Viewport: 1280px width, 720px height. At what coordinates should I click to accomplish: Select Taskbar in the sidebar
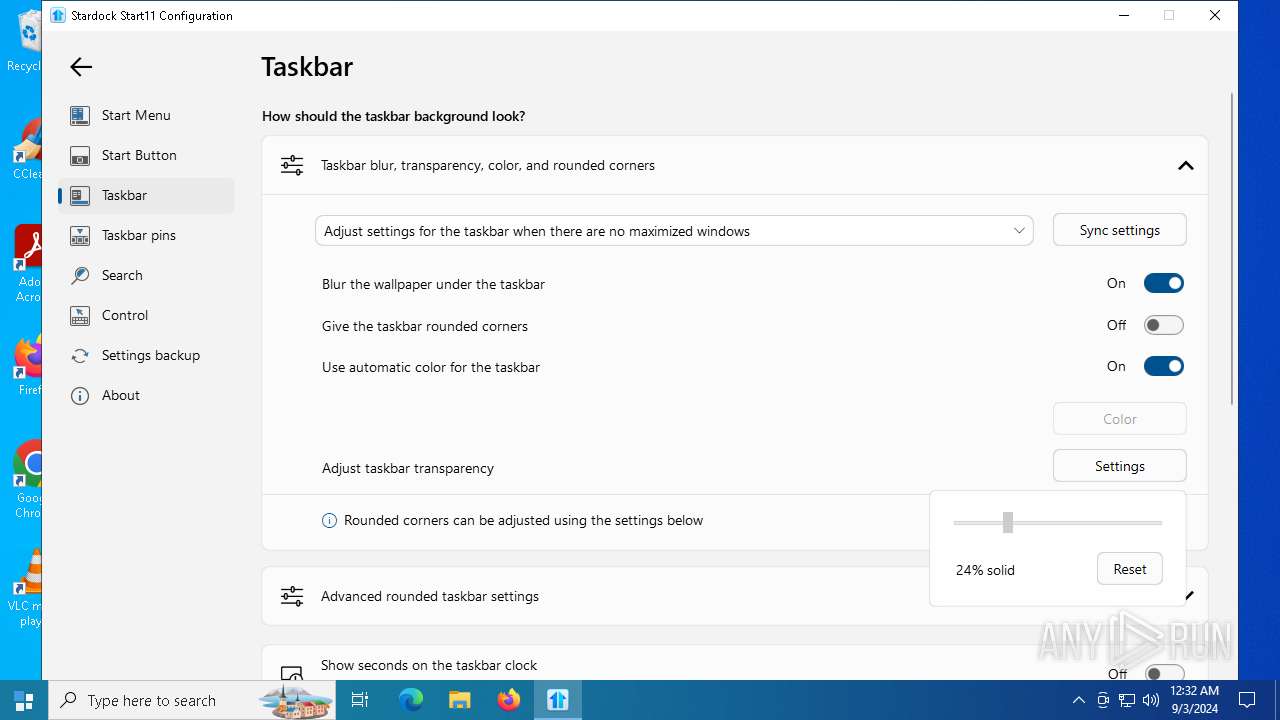coord(146,195)
